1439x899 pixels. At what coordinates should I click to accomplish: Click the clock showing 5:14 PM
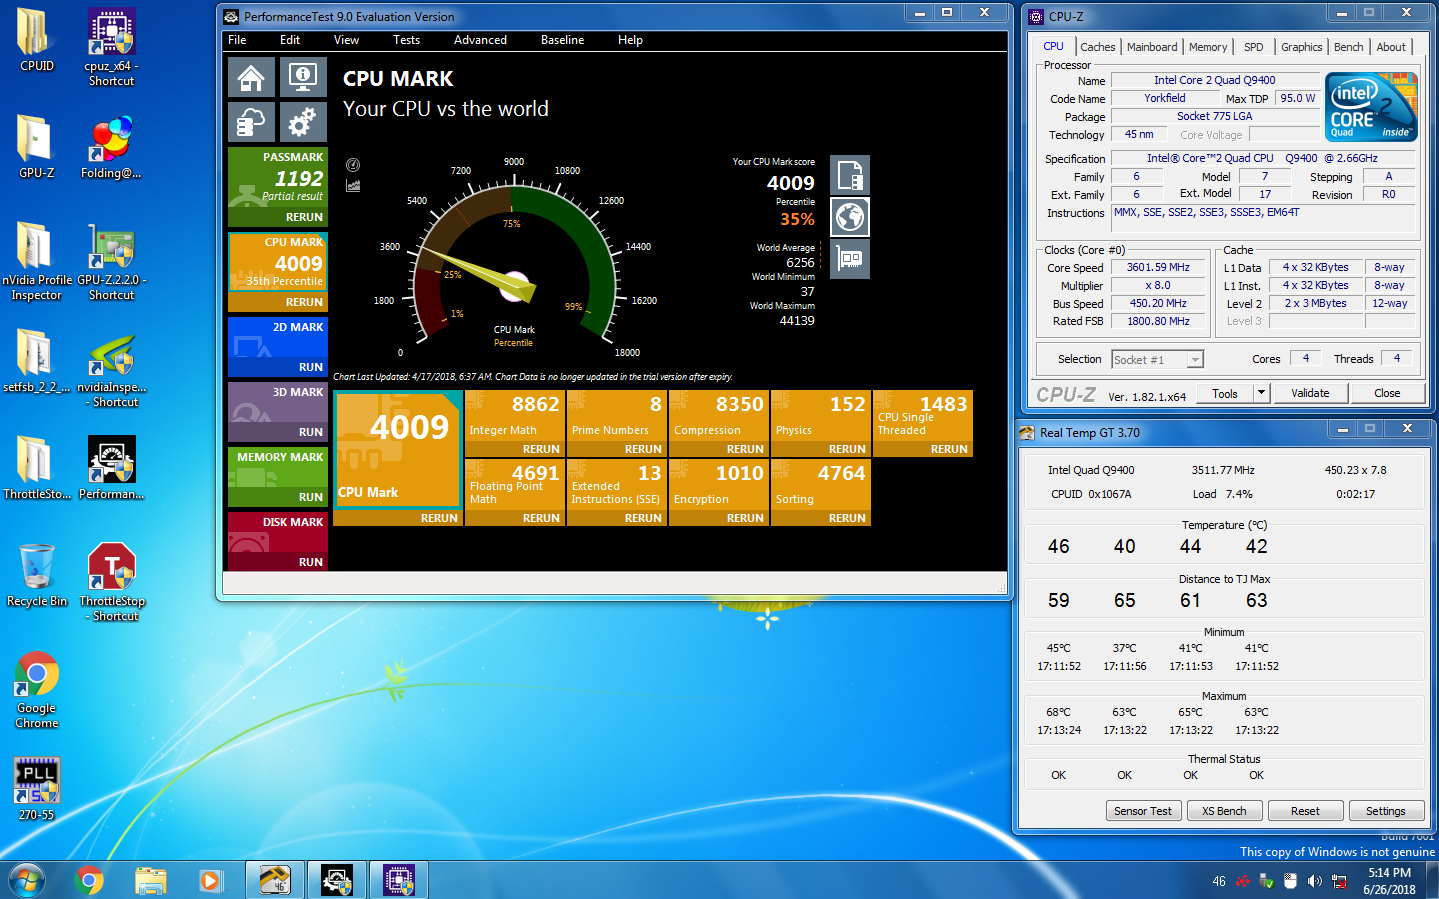1390,873
